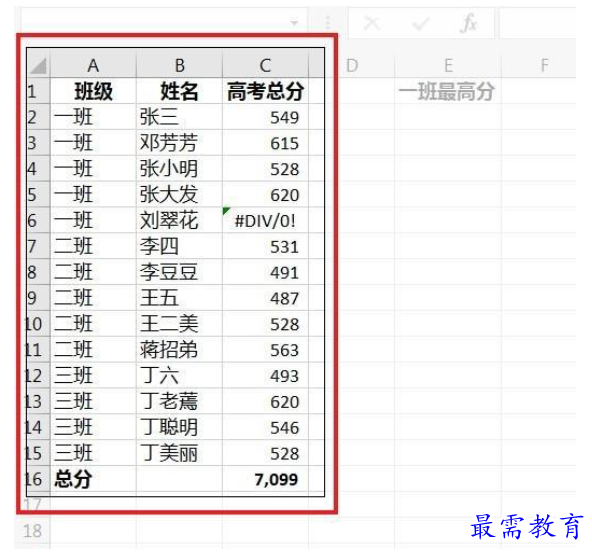The width and height of the screenshot is (592, 558).
Task: Select the score cell 491
Action: (x=265, y=272)
